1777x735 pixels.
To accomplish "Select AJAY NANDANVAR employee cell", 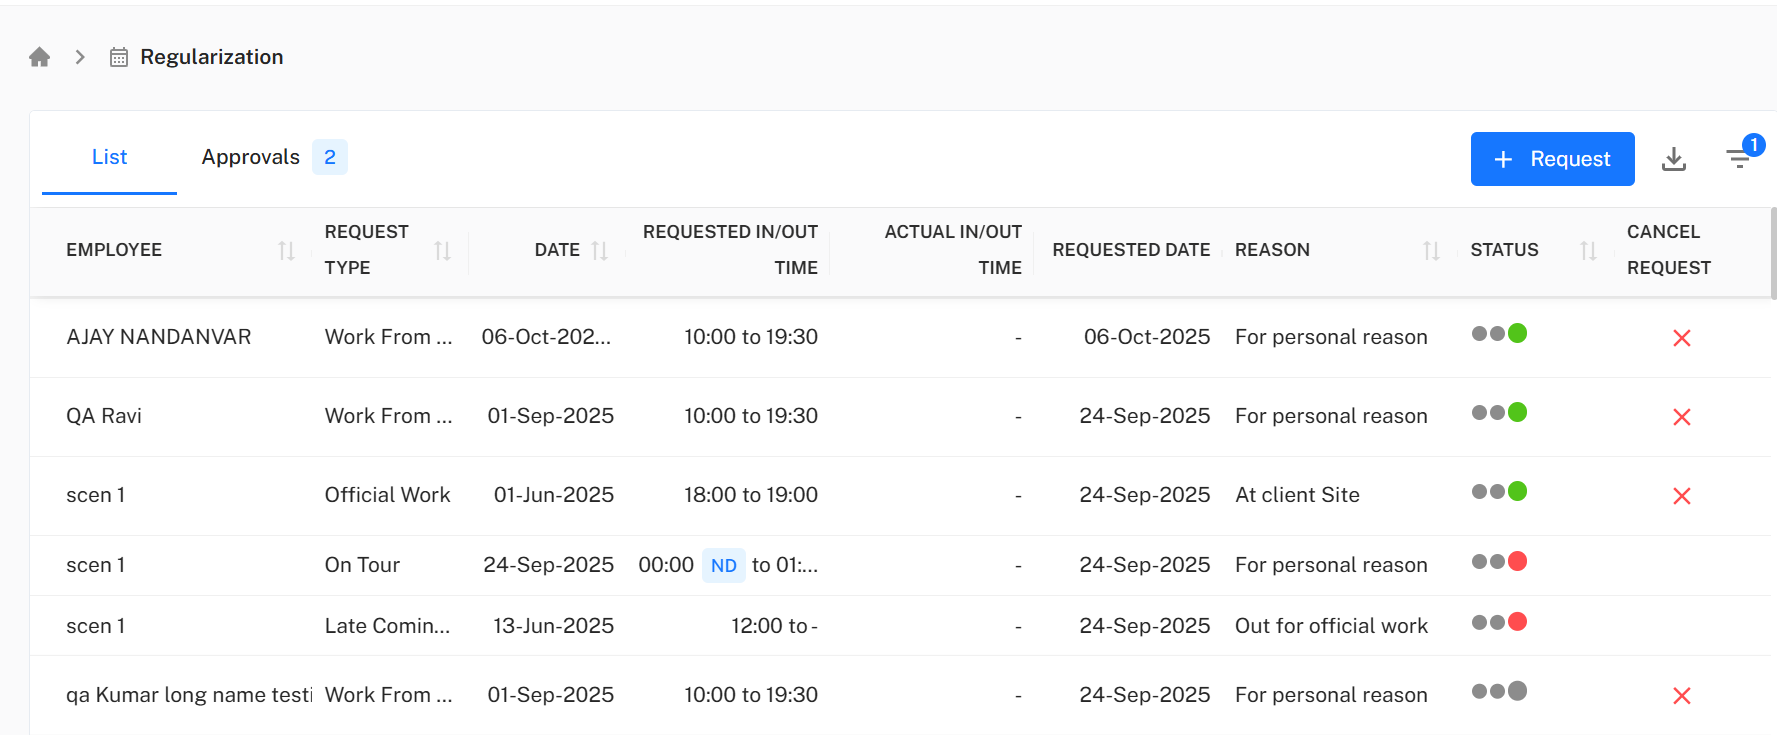I will point(159,337).
